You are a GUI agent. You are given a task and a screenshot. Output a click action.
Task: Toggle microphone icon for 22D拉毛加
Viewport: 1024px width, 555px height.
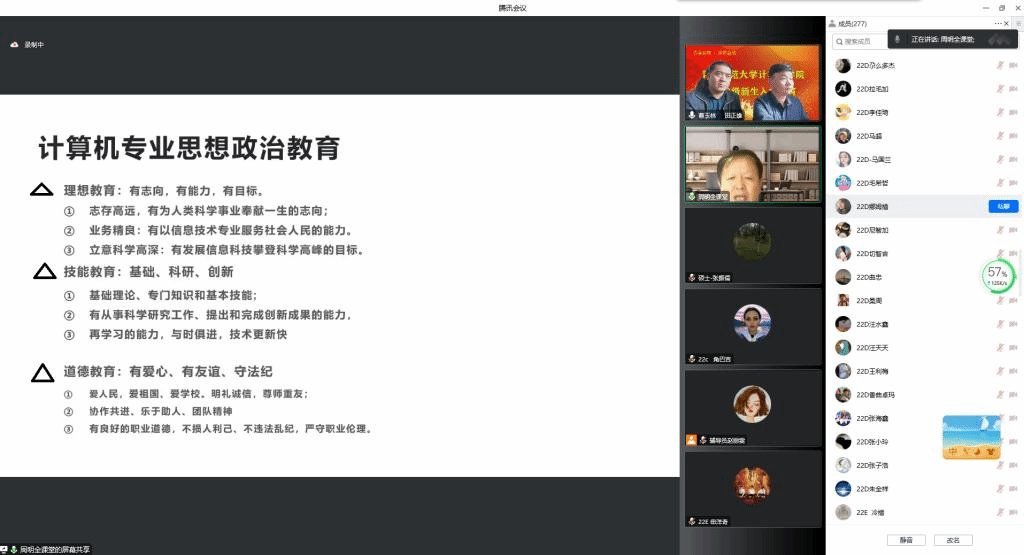(999, 89)
